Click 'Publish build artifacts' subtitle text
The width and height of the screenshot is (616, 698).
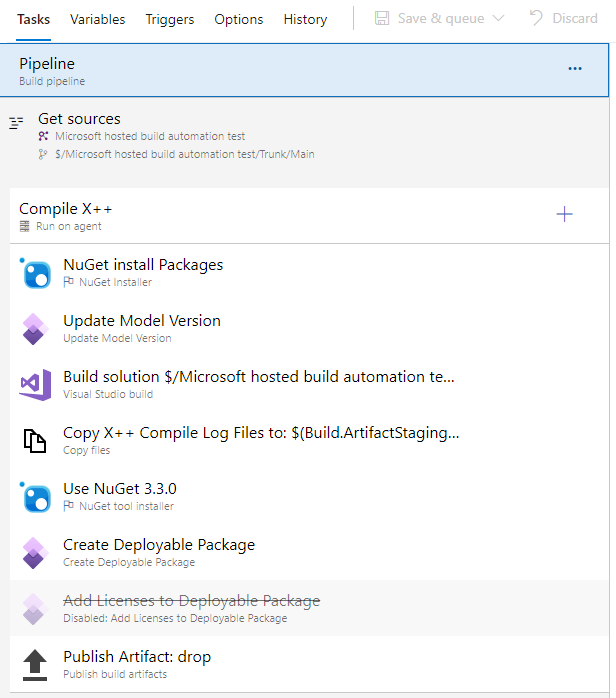click(x=115, y=674)
